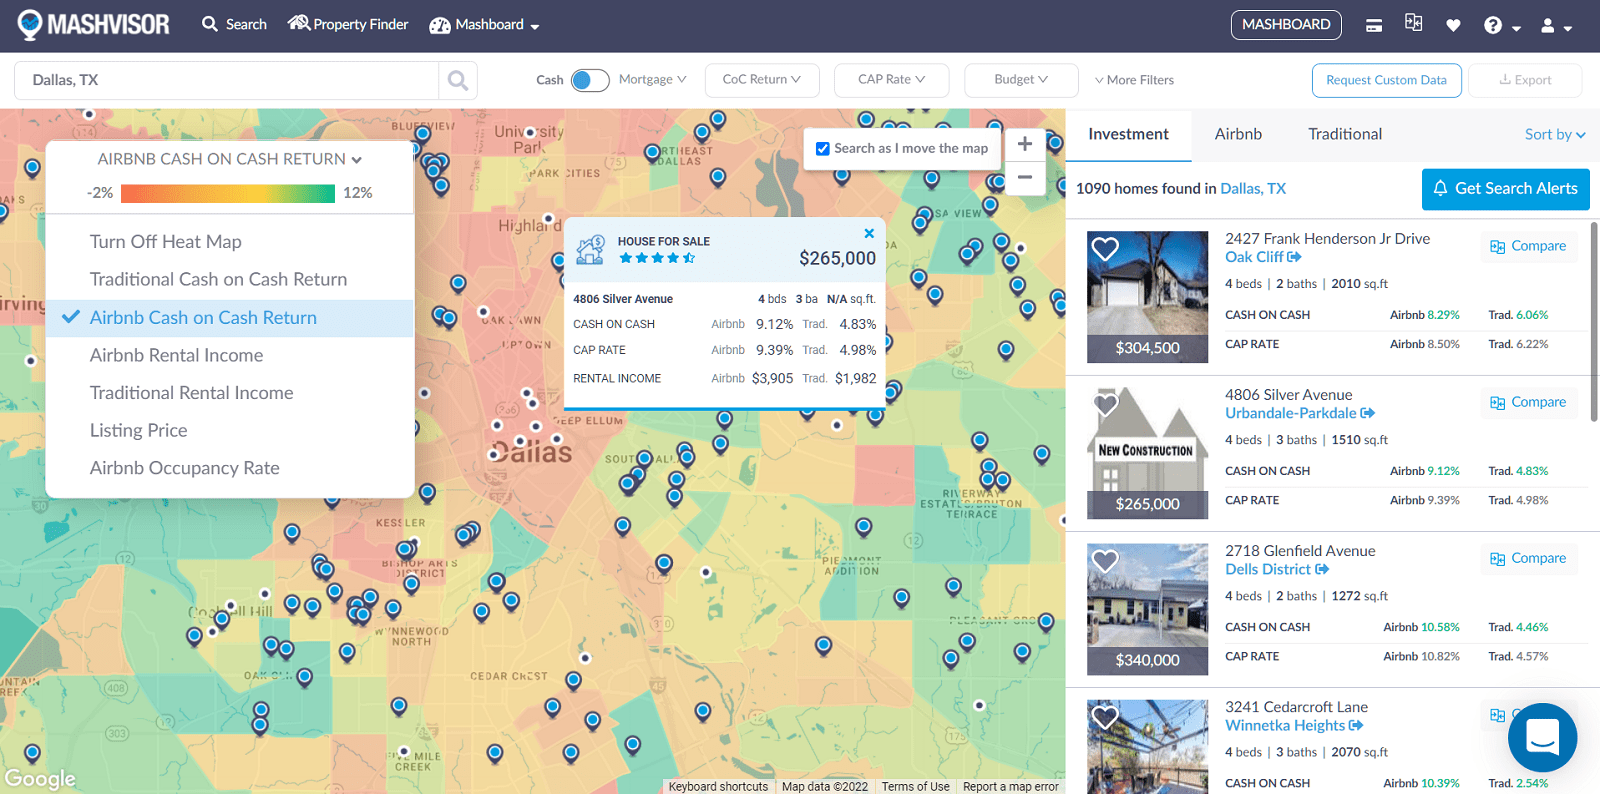The height and width of the screenshot is (794, 1600).
Task: Open Property Finder from navigation
Action: pos(348,24)
